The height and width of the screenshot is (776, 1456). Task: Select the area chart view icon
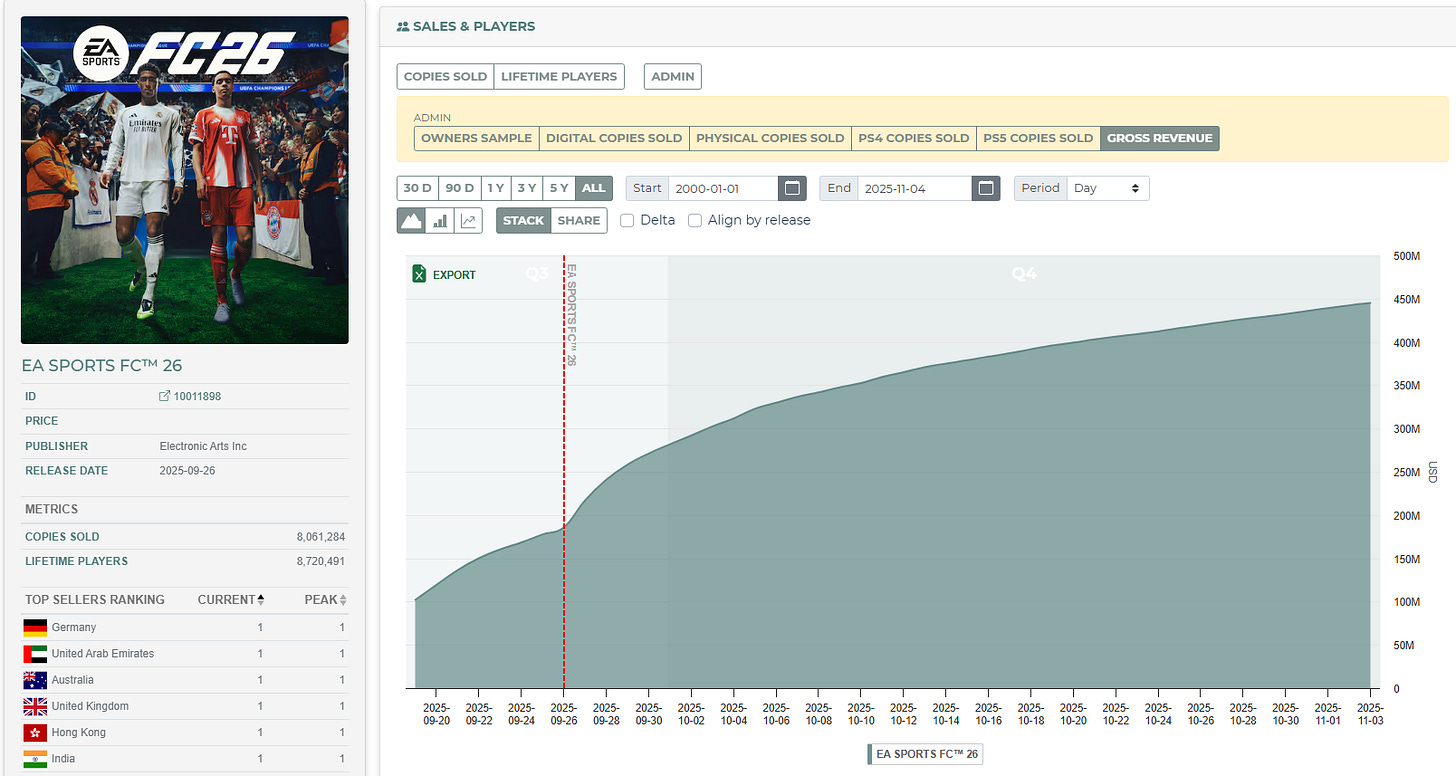(x=411, y=220)
